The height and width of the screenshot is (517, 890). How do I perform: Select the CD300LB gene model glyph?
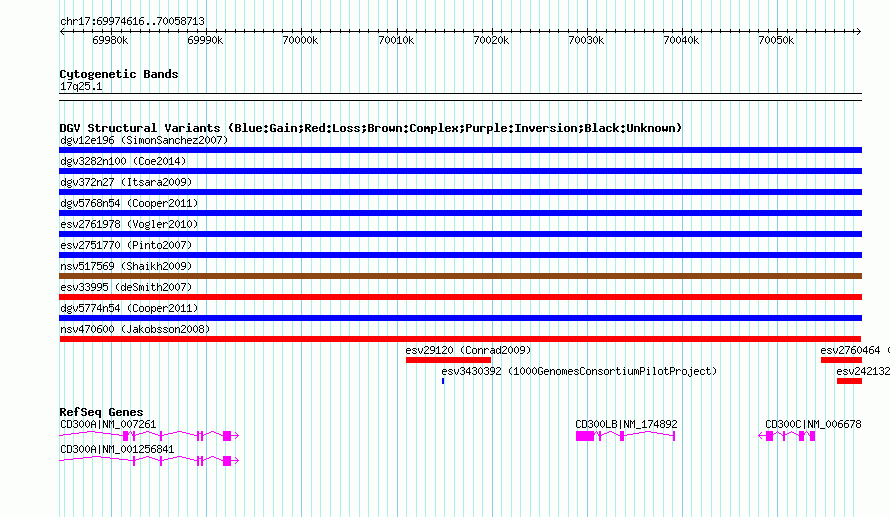click(x=625, y=436)
